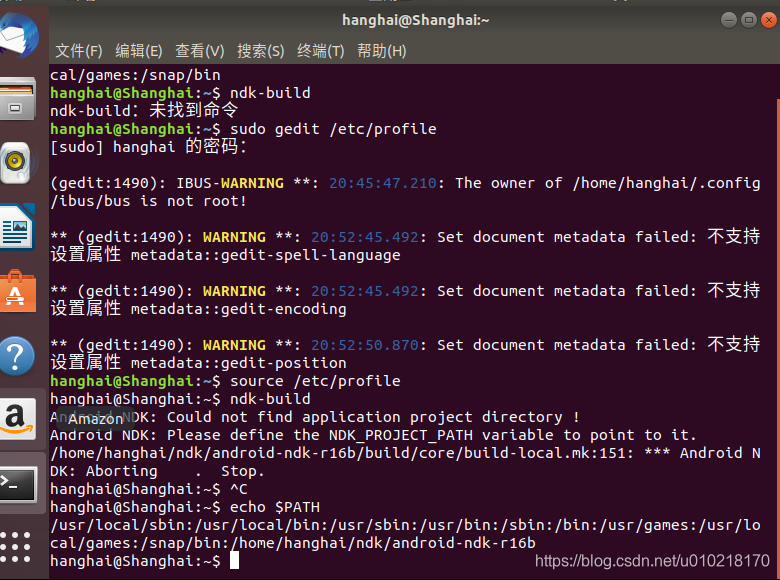Click 'metadata::gedit-encoding' text
The width and height of the screenshot is (780, 580).
(239, 309)
